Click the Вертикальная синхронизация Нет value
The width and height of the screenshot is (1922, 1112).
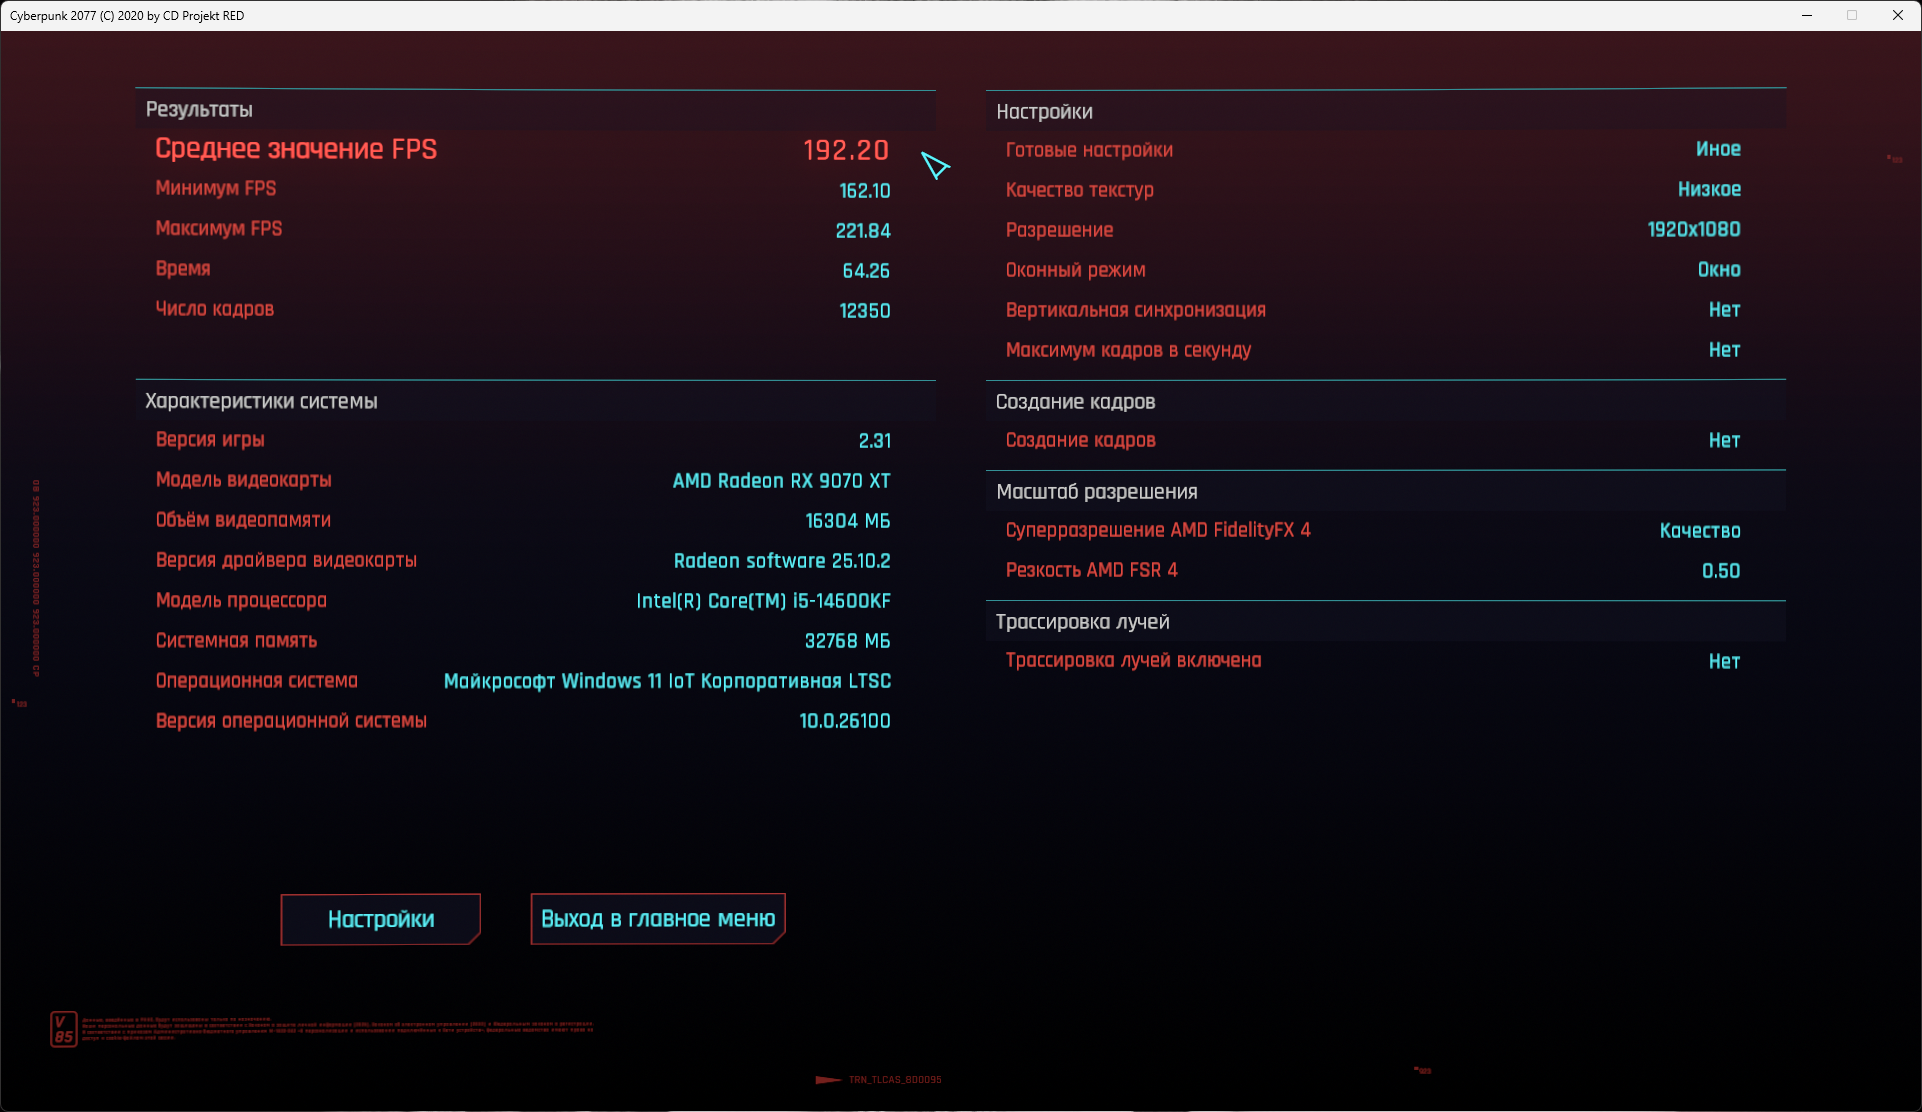pos(1723,310)
